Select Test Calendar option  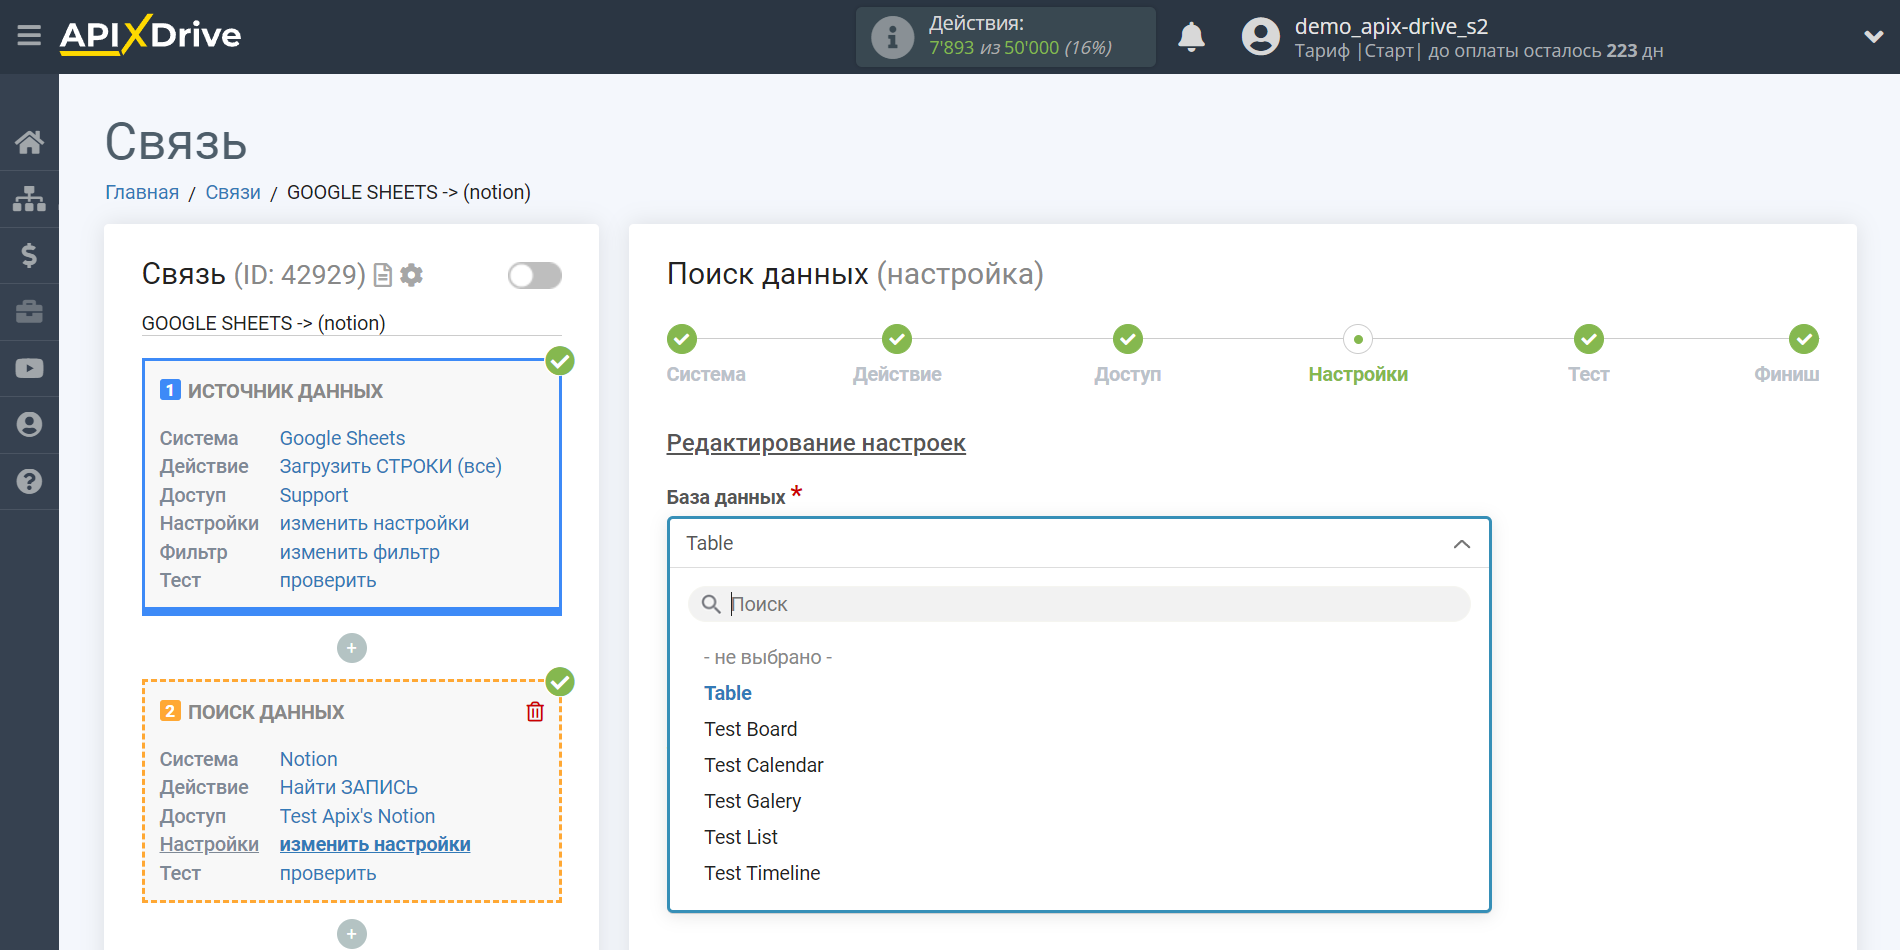763,765
